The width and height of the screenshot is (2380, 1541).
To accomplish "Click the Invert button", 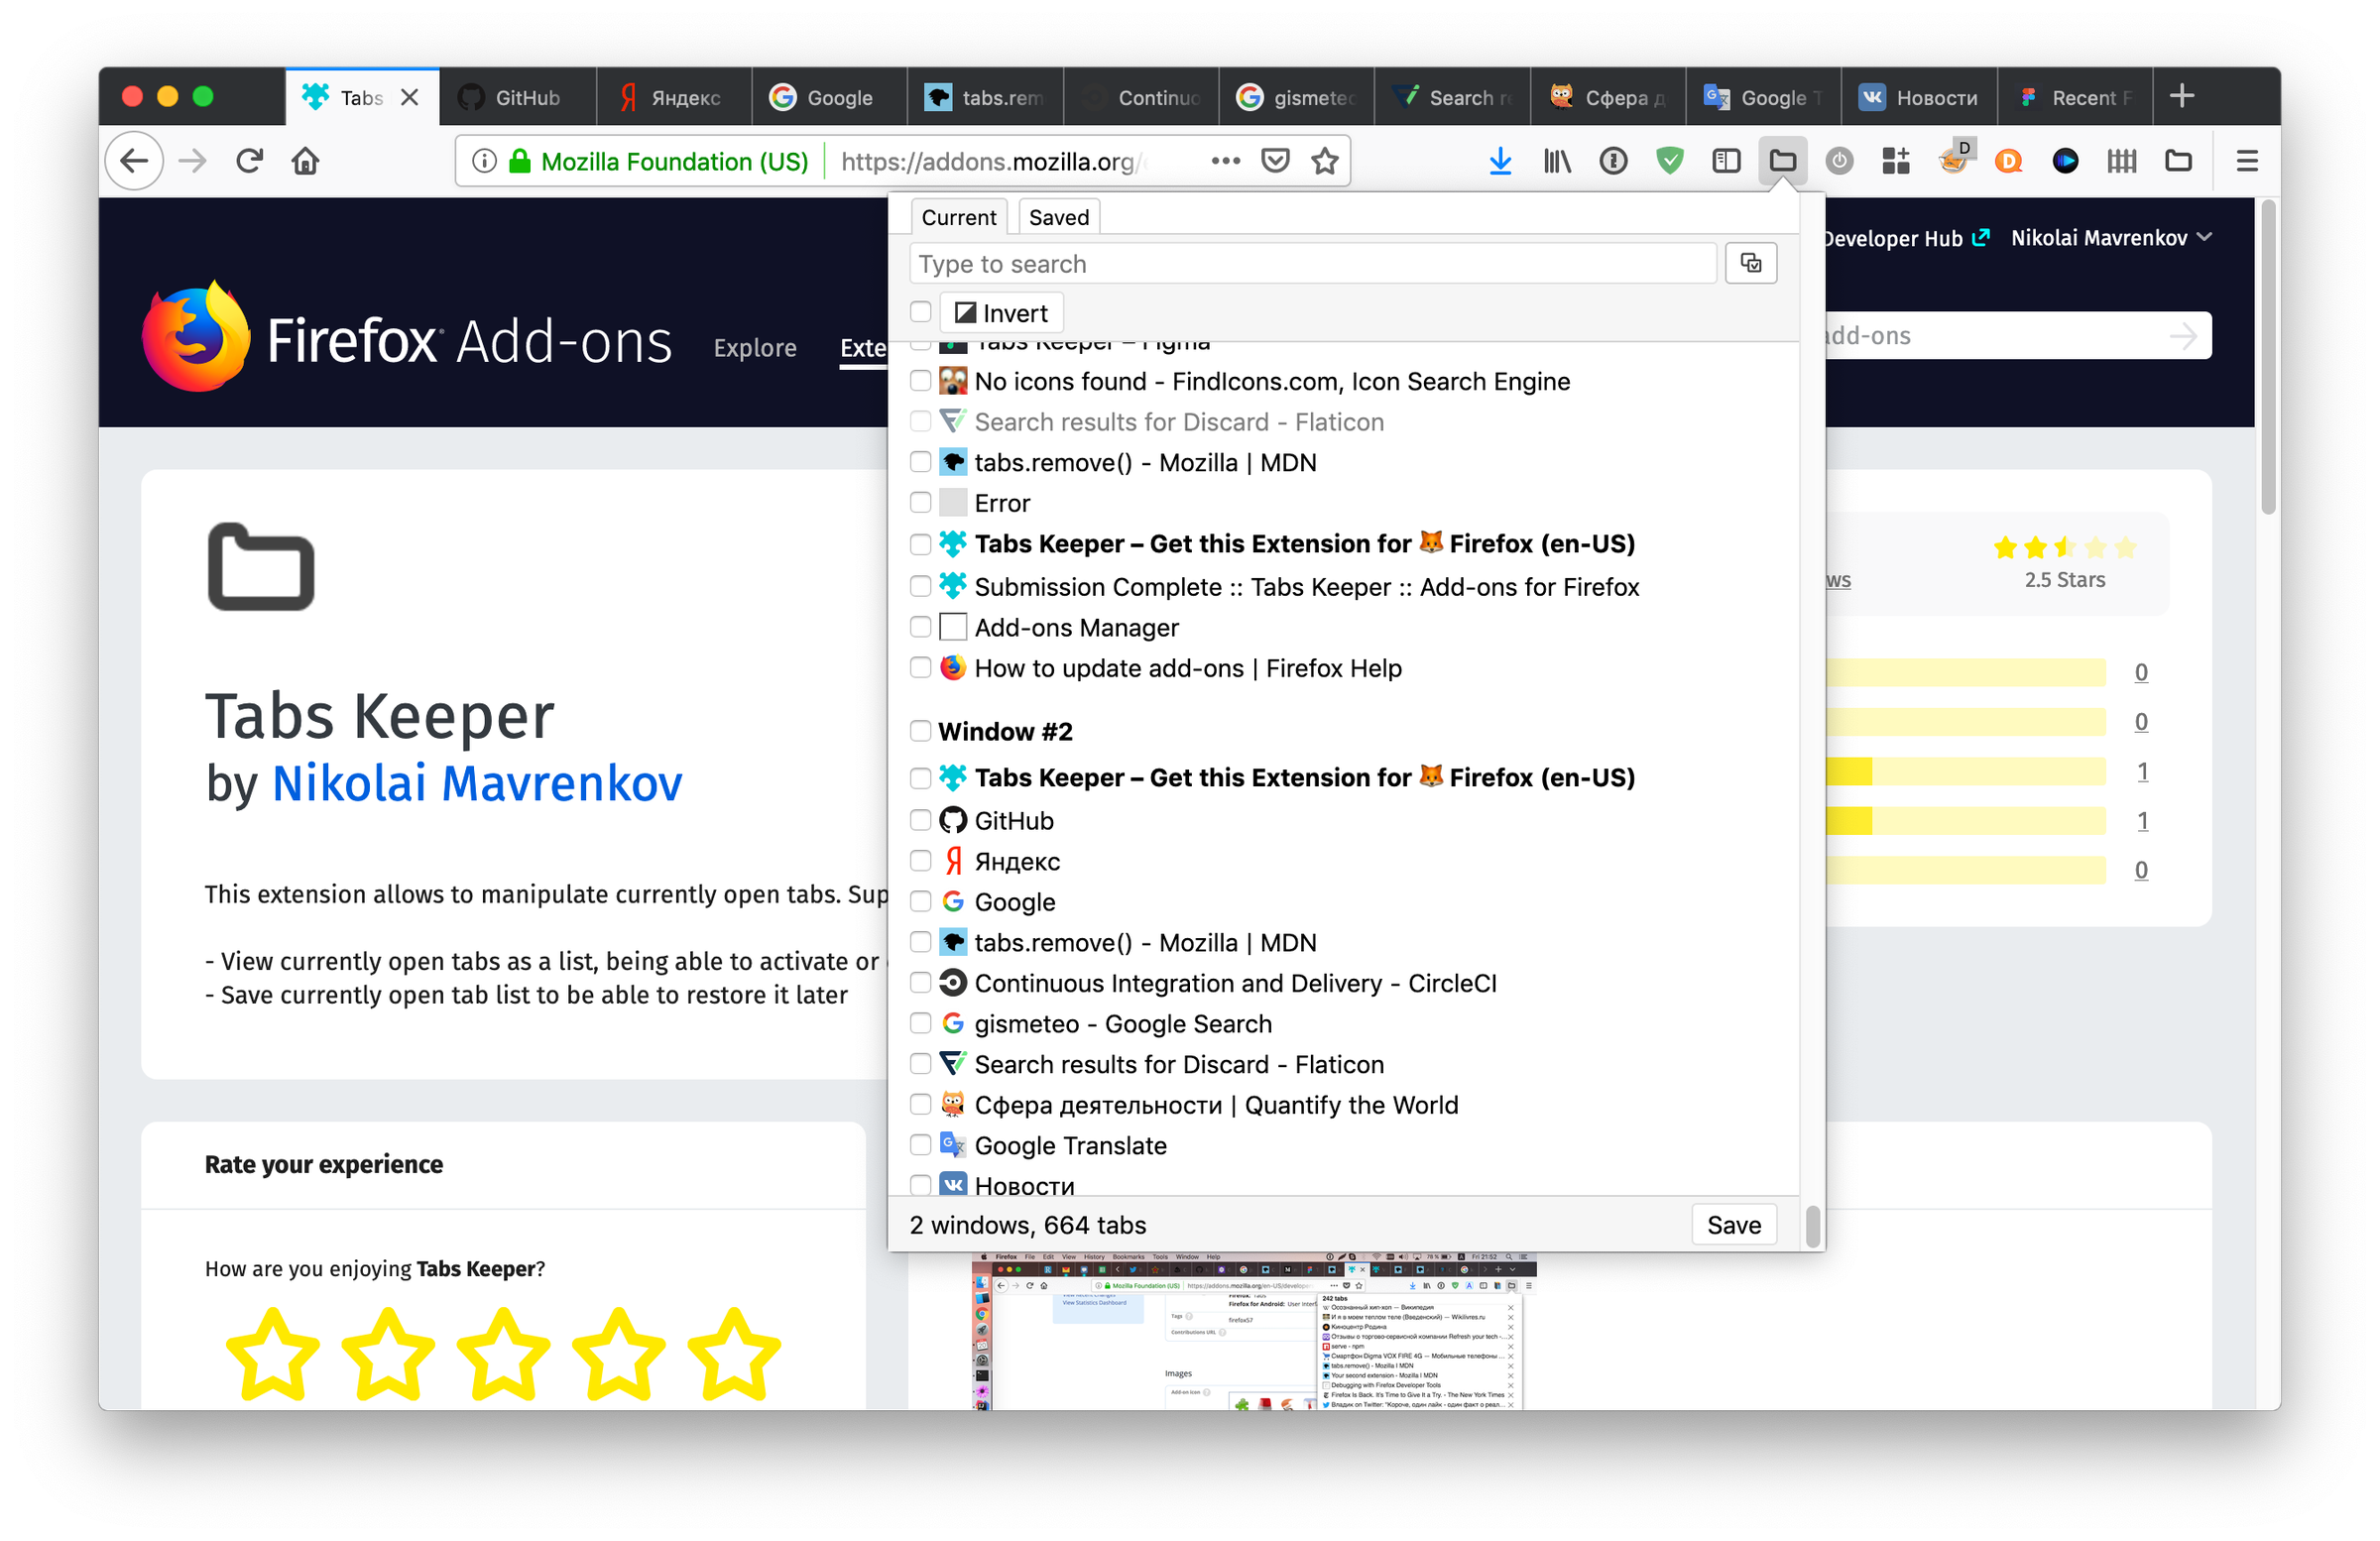I will (1001, 313).
